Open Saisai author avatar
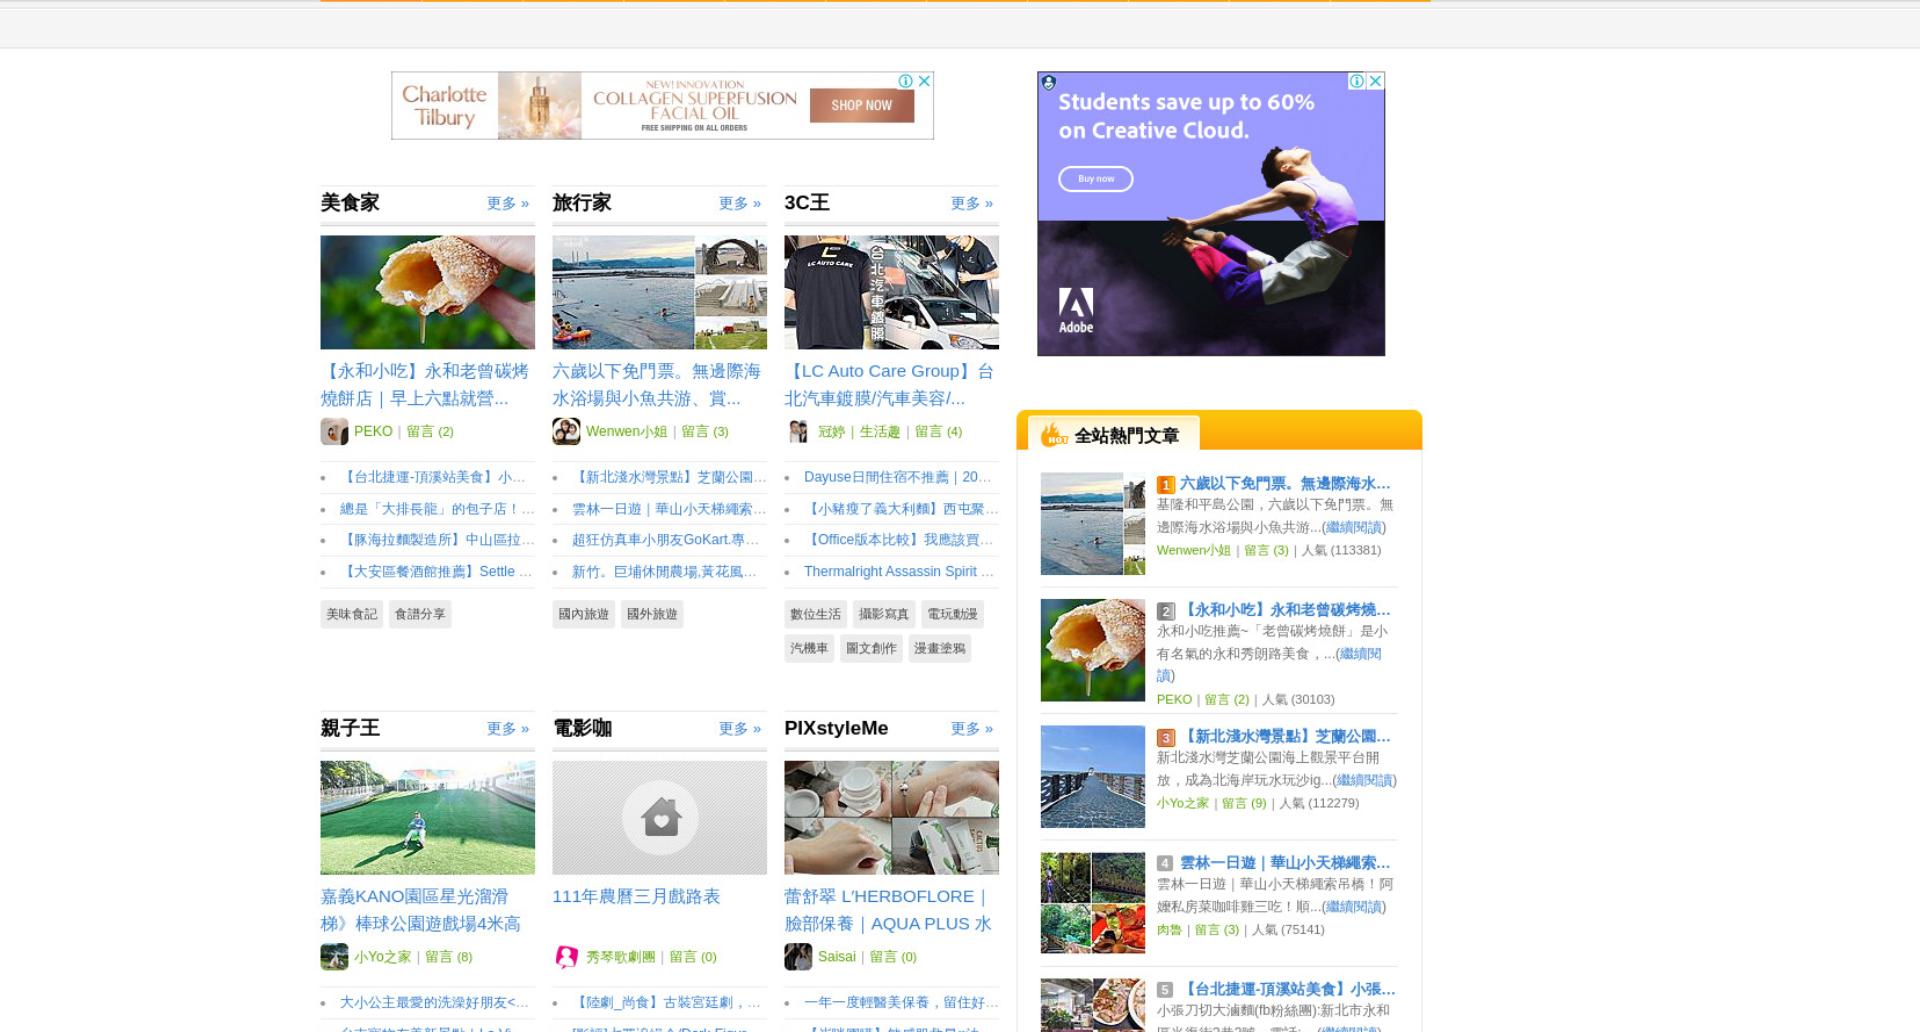 pos(798,957)
